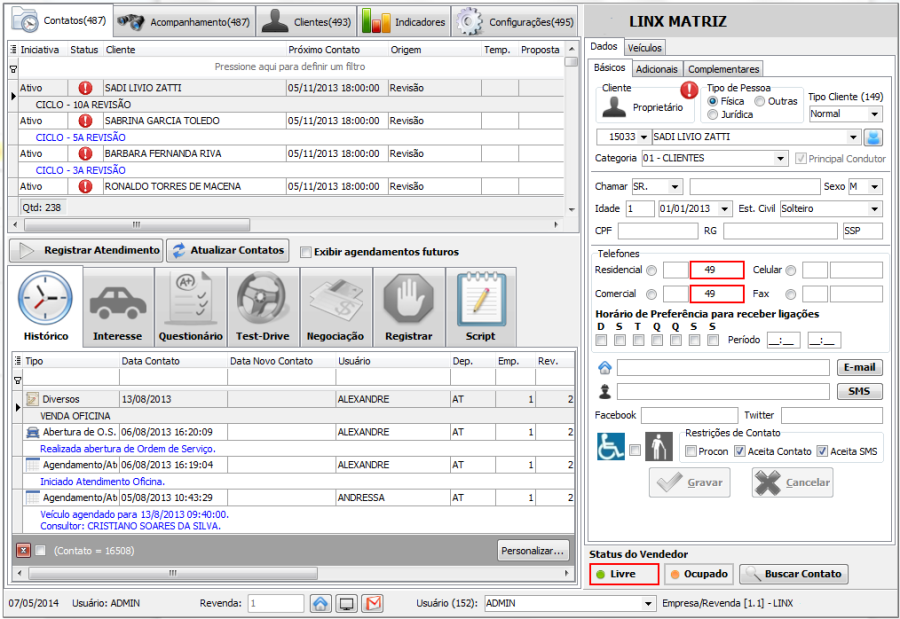The image size is (900, 619).
Task: Click the red alert icon for SADI LIVIO ZATTI row
Action: pos(85,88)
